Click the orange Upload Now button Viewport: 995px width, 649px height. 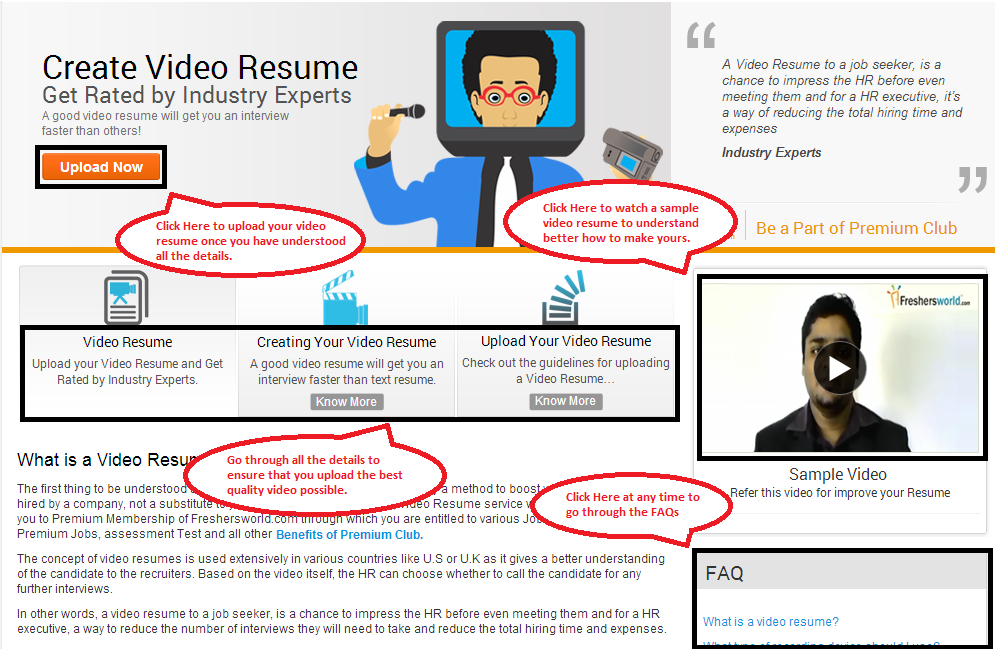(x=101, y=167)
